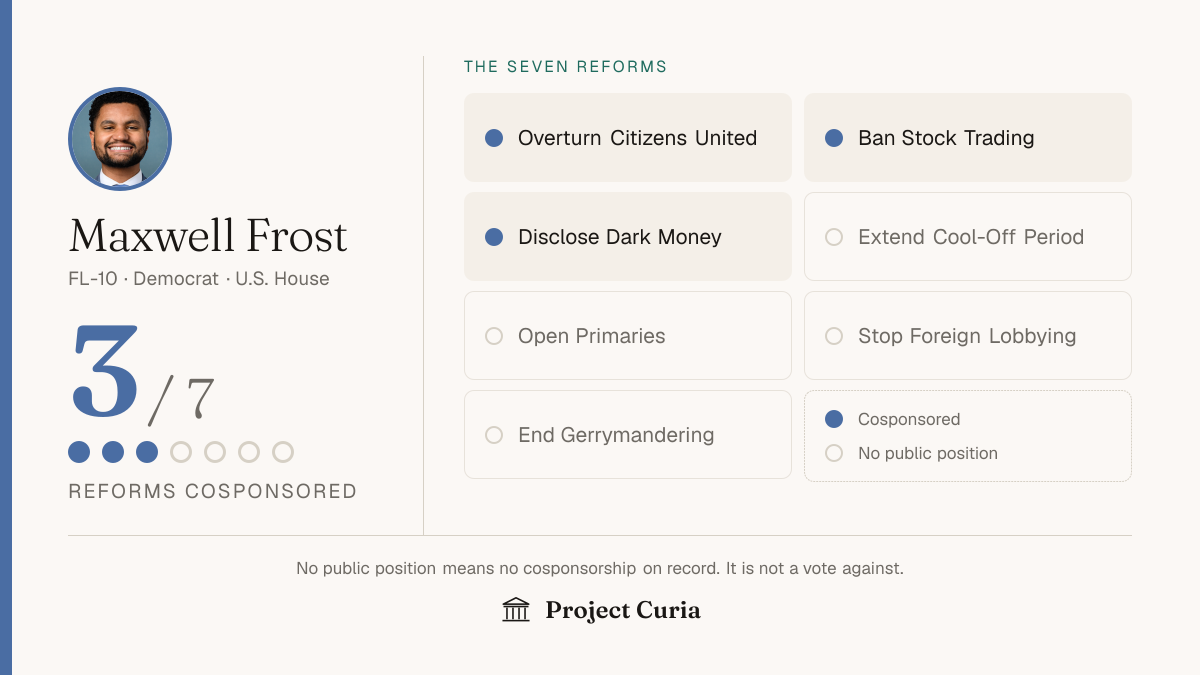Click The Seven Reforms heading
Screen dimensions: 1200x675
click(x=566, y=67)
